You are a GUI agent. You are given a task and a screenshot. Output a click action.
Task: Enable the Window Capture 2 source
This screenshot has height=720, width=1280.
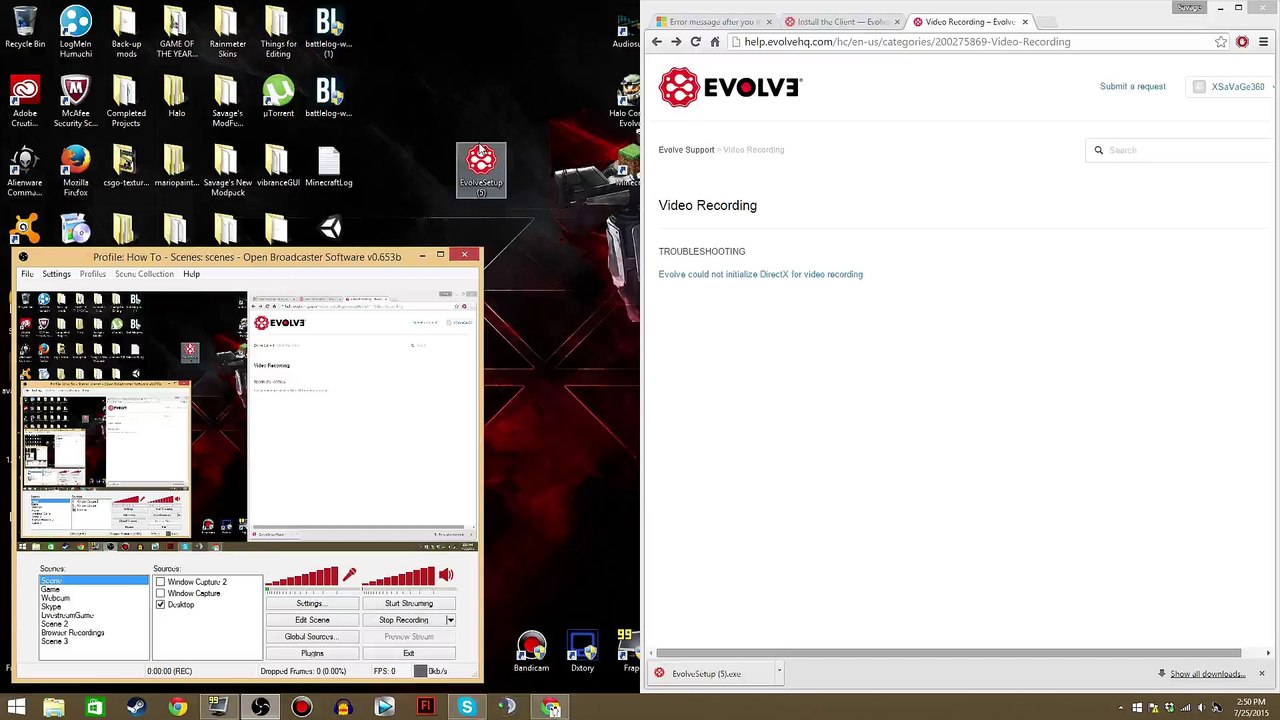click(160, 582)
